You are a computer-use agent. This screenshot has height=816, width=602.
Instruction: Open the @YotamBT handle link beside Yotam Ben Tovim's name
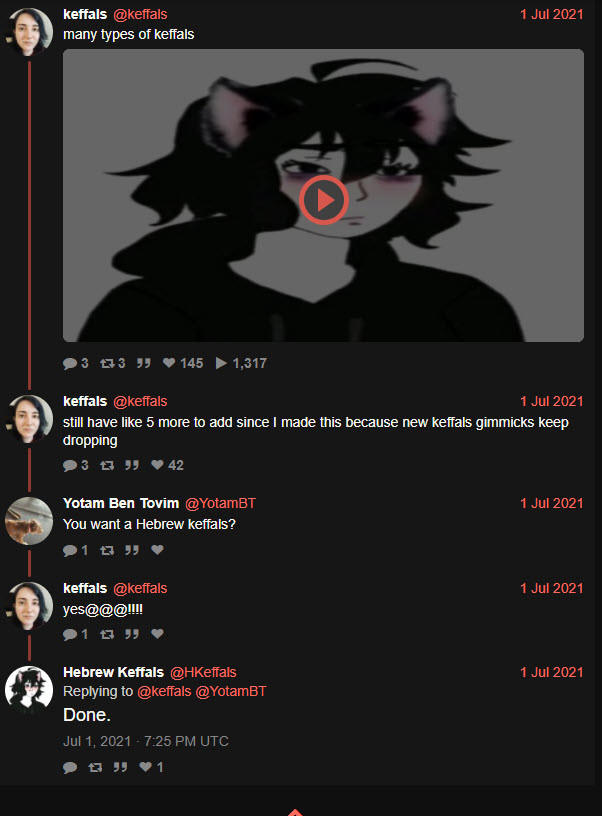[220, 503]
